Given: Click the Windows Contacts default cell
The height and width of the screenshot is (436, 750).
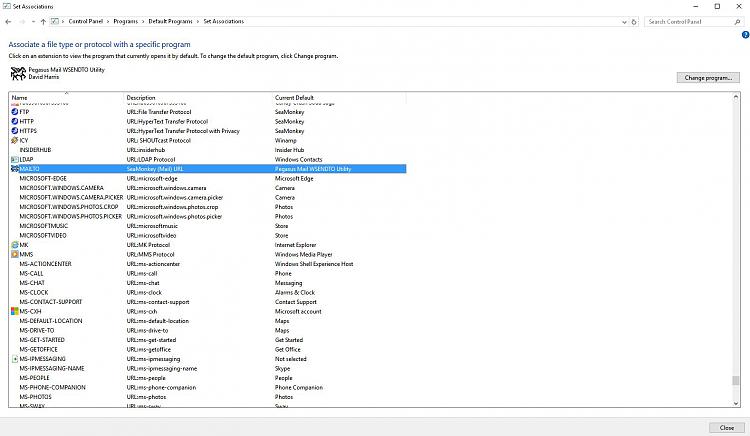Looking at the screenshot, I should 298,160.
